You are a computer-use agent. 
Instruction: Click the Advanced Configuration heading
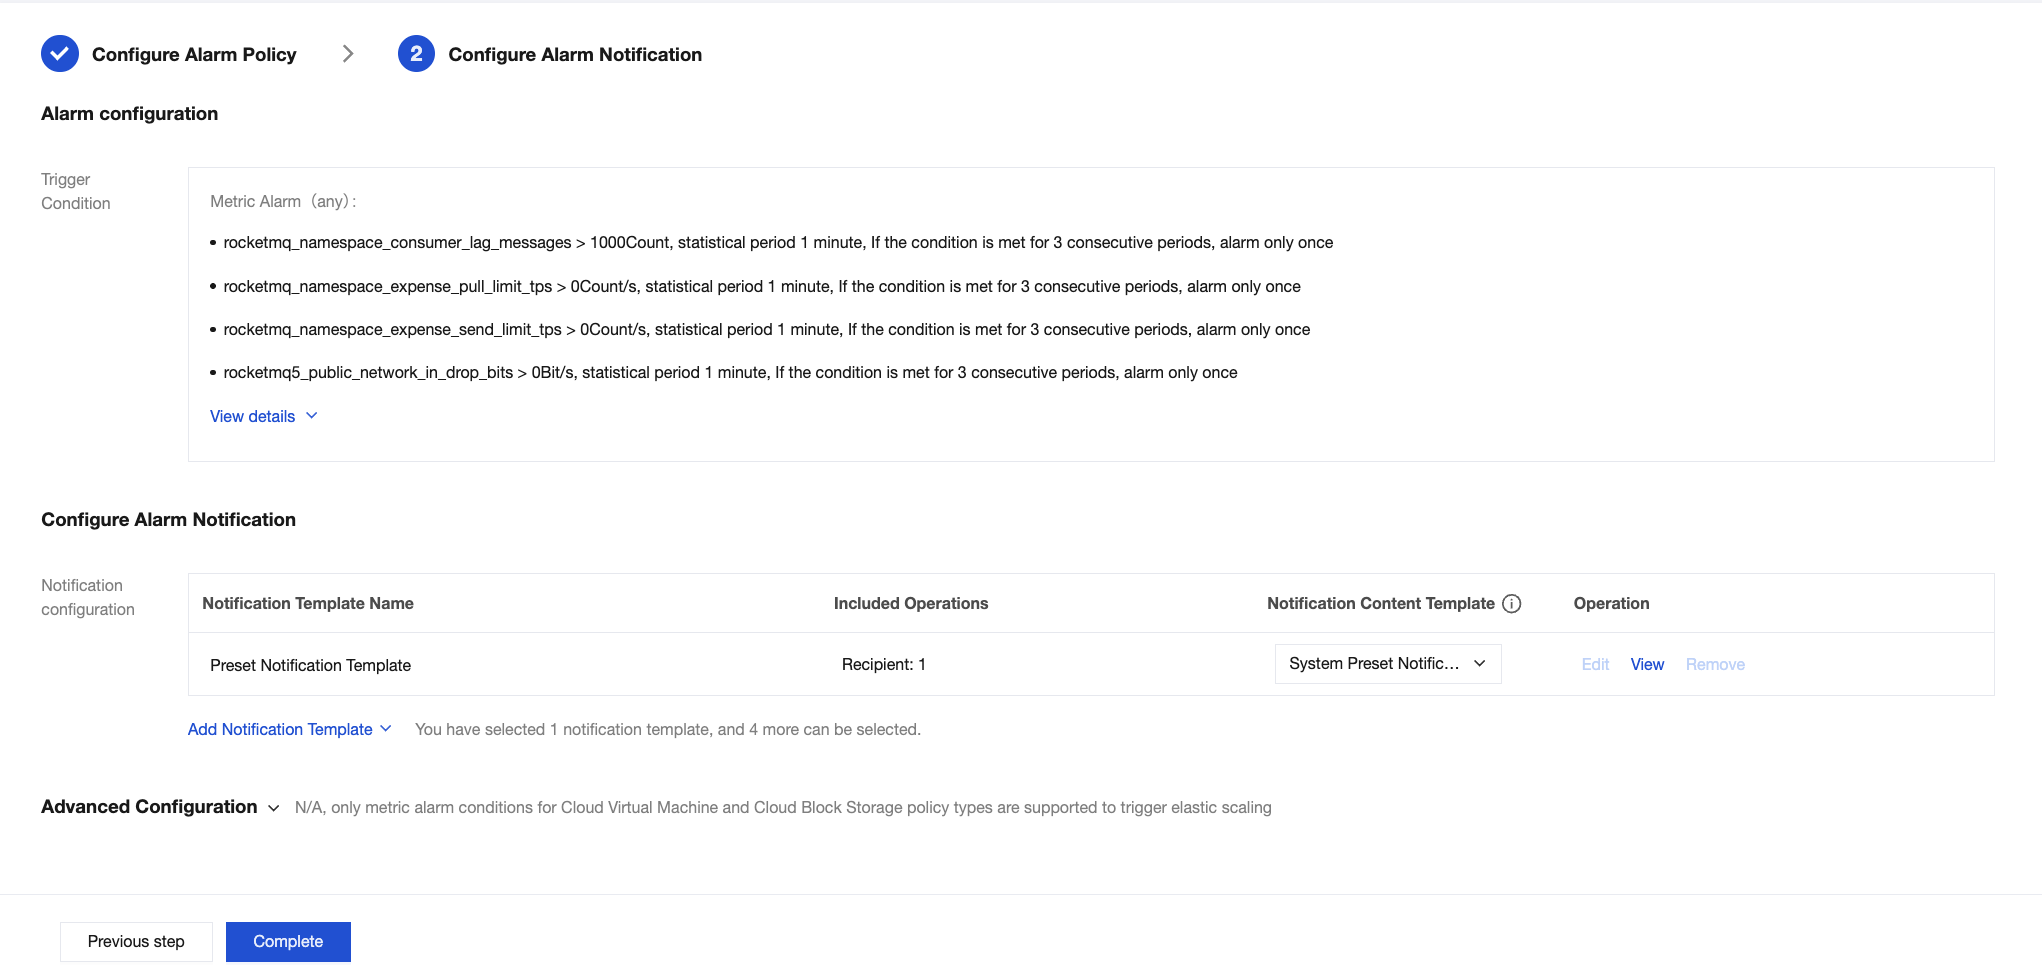click(149, 807)
